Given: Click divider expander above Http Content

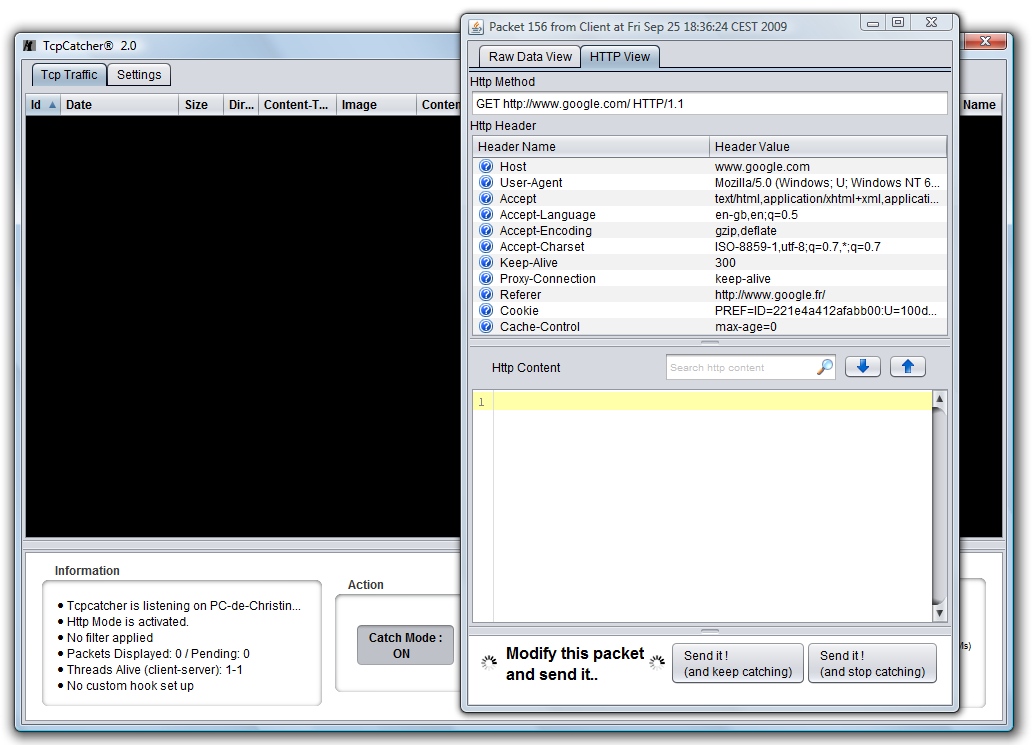Looking at the screenshot, I should point(710,342).
